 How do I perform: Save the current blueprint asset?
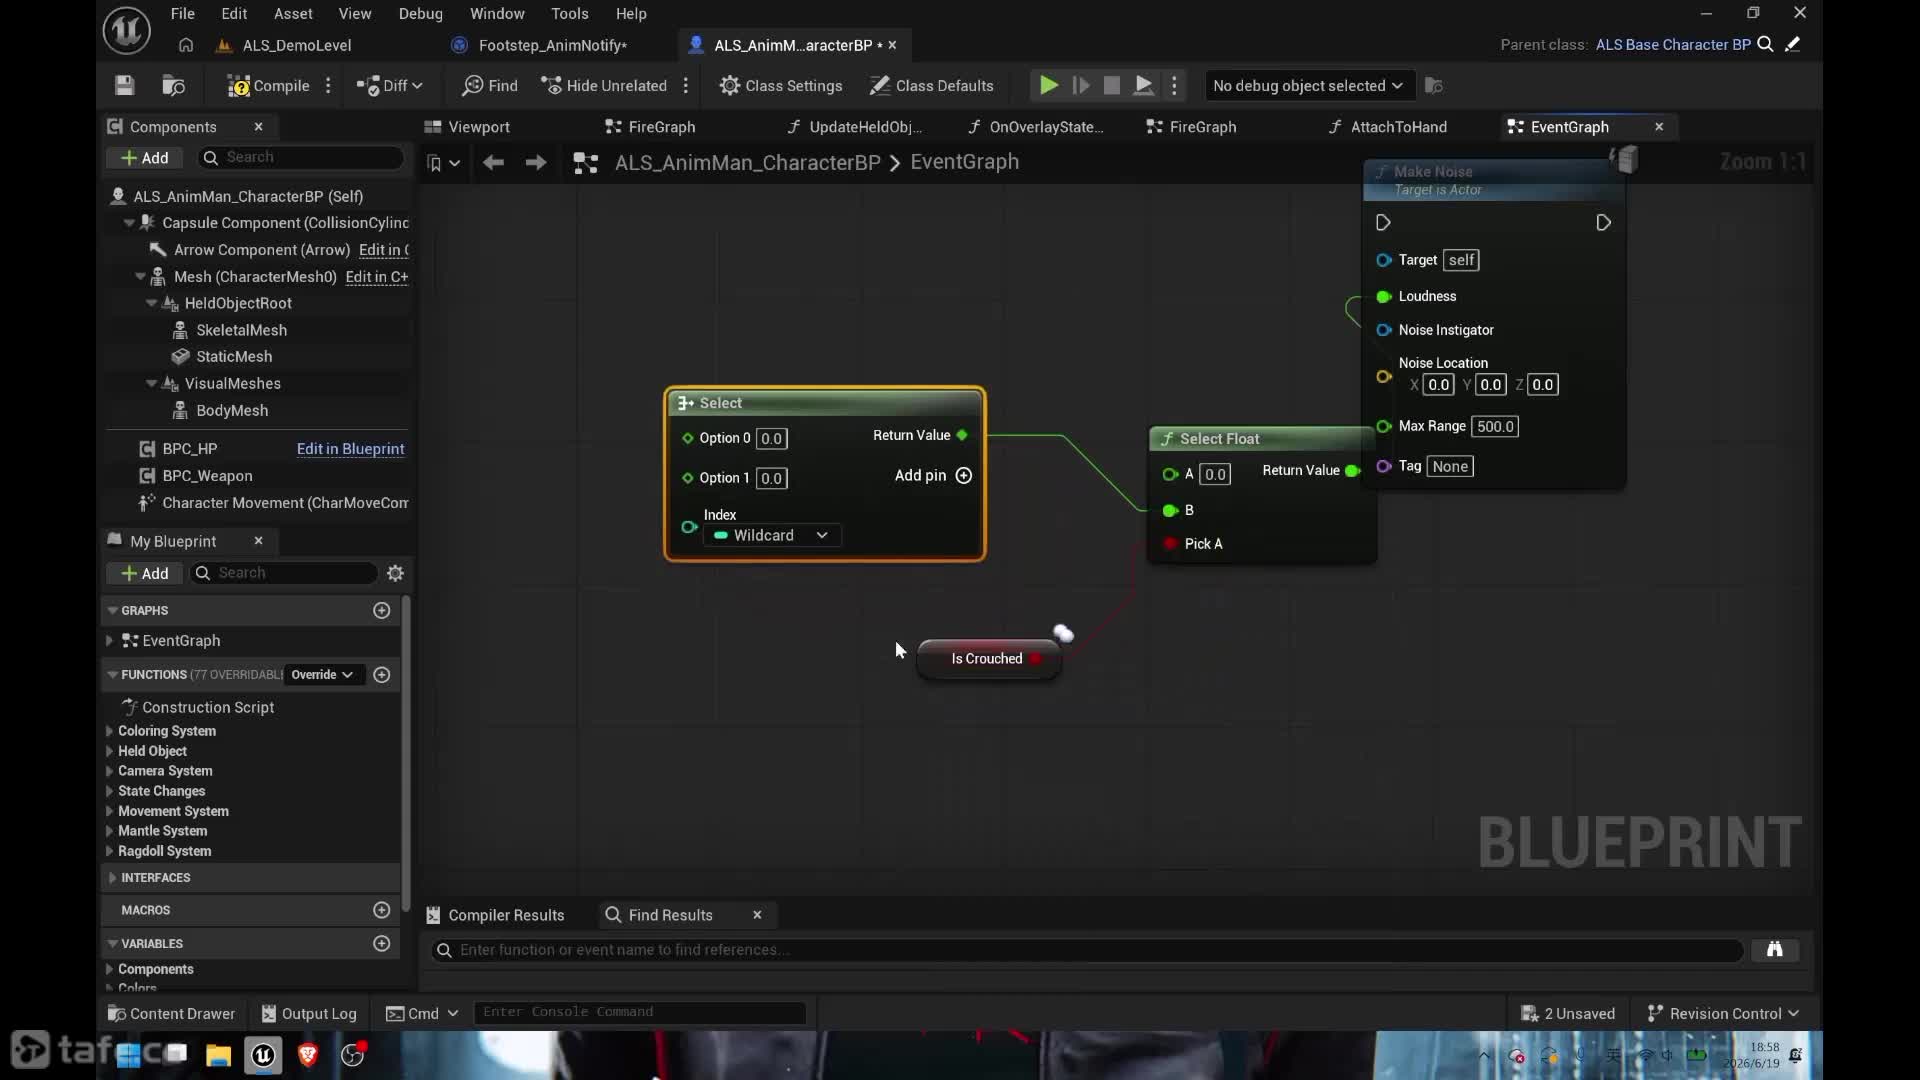tap(124, 86)
